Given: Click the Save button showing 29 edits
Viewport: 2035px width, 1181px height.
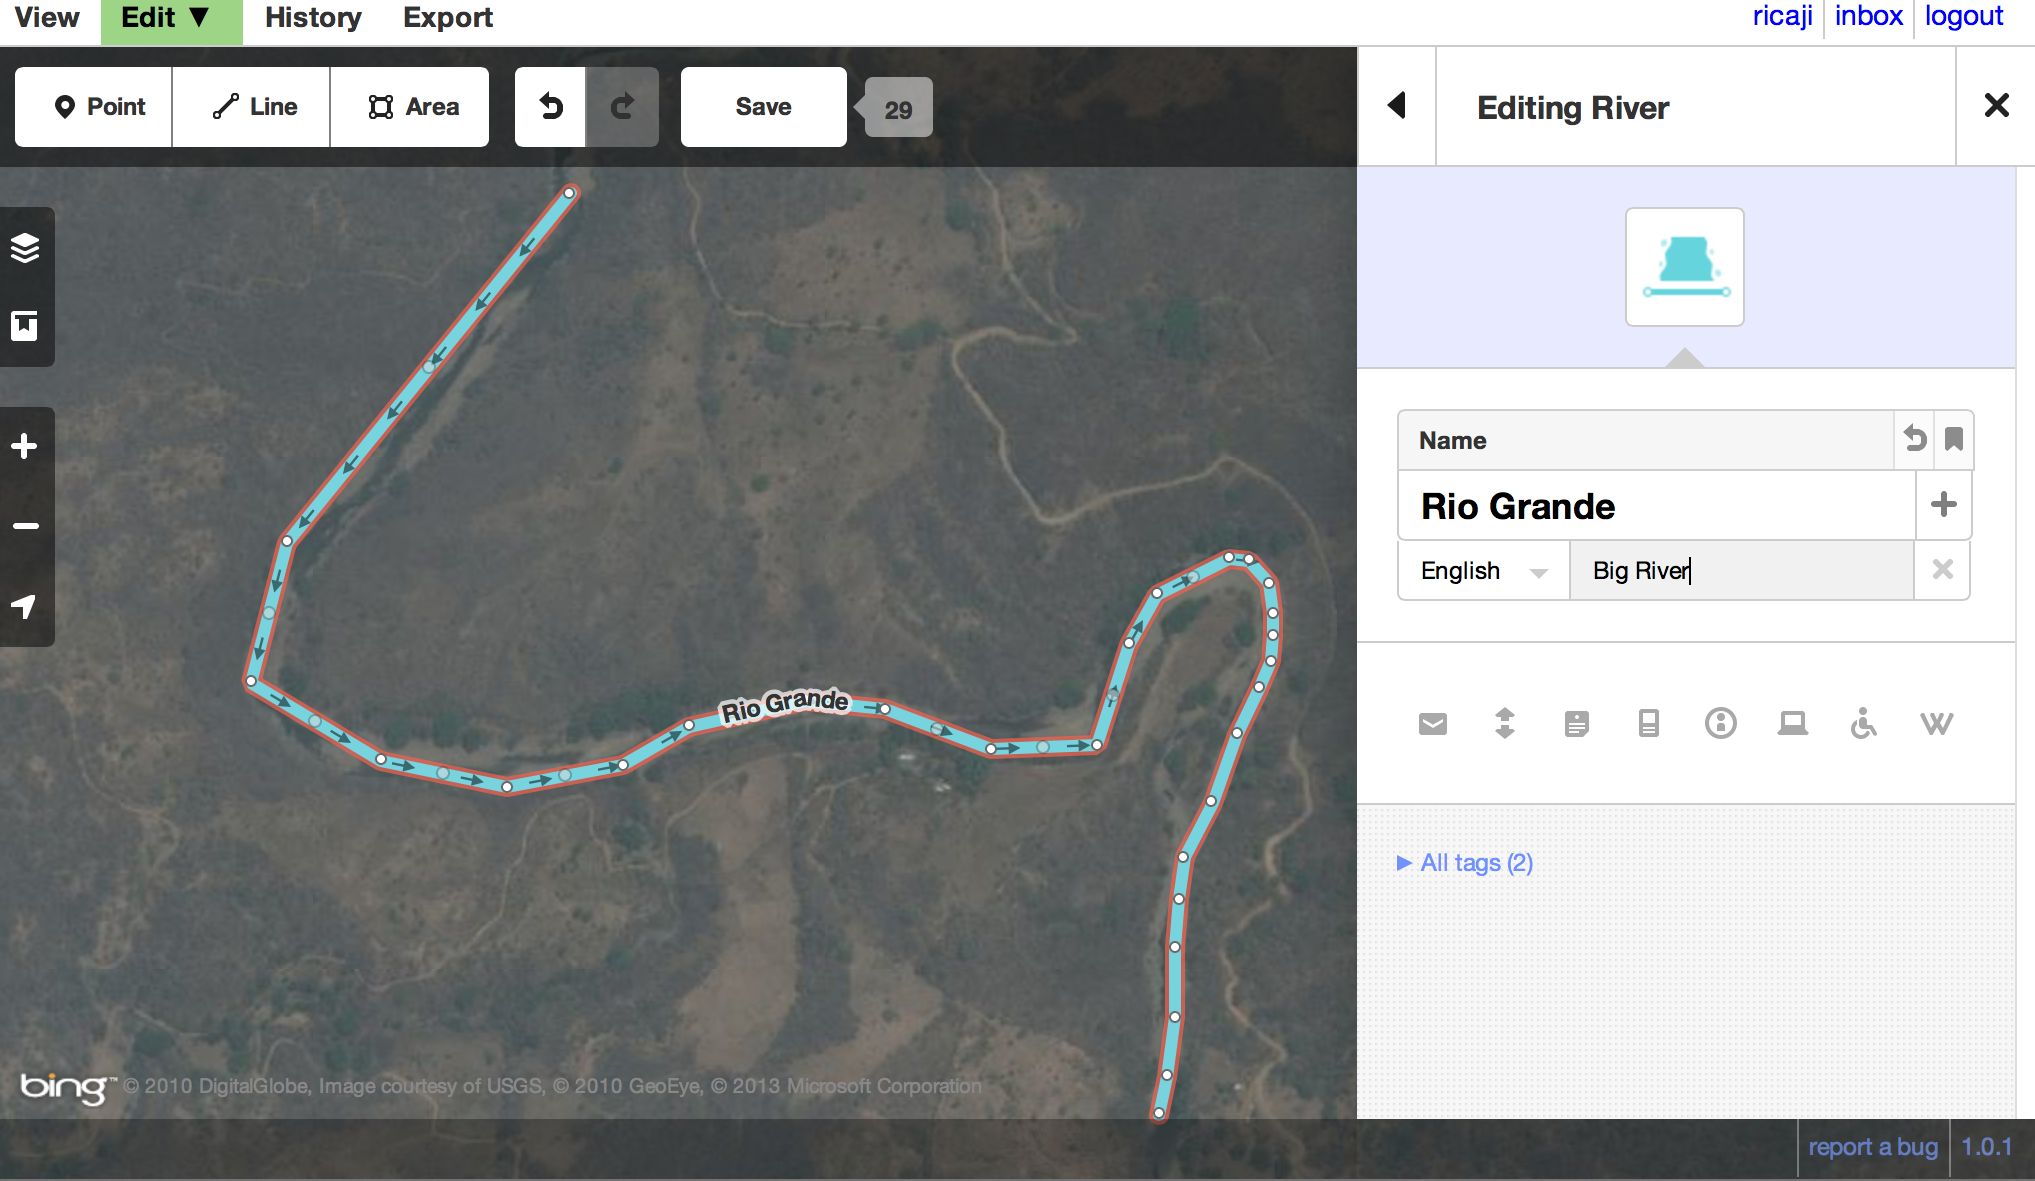Looking at the screenshot, I should point(763,106).
